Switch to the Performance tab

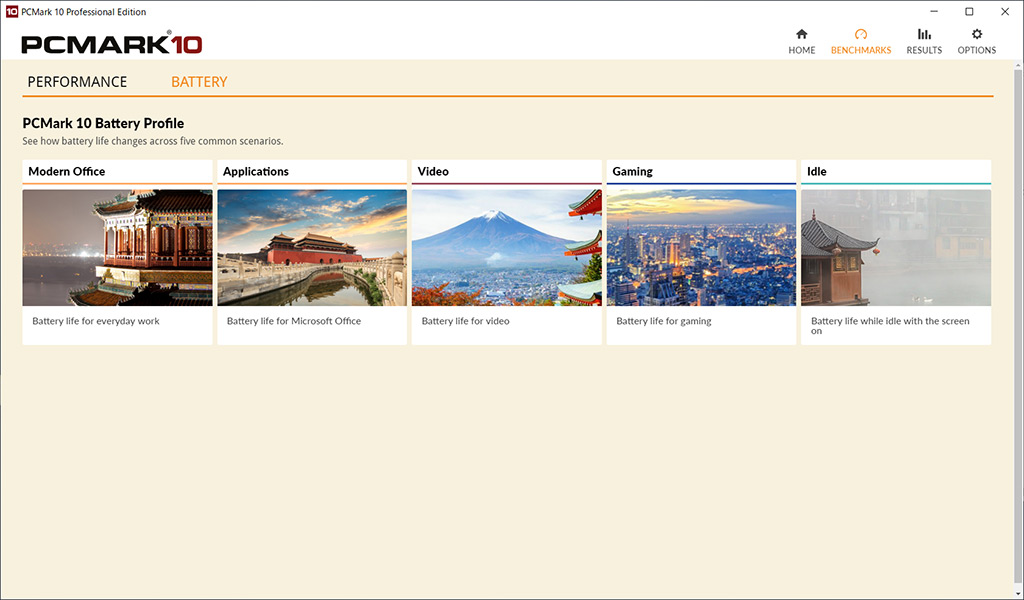pos(77,82)
